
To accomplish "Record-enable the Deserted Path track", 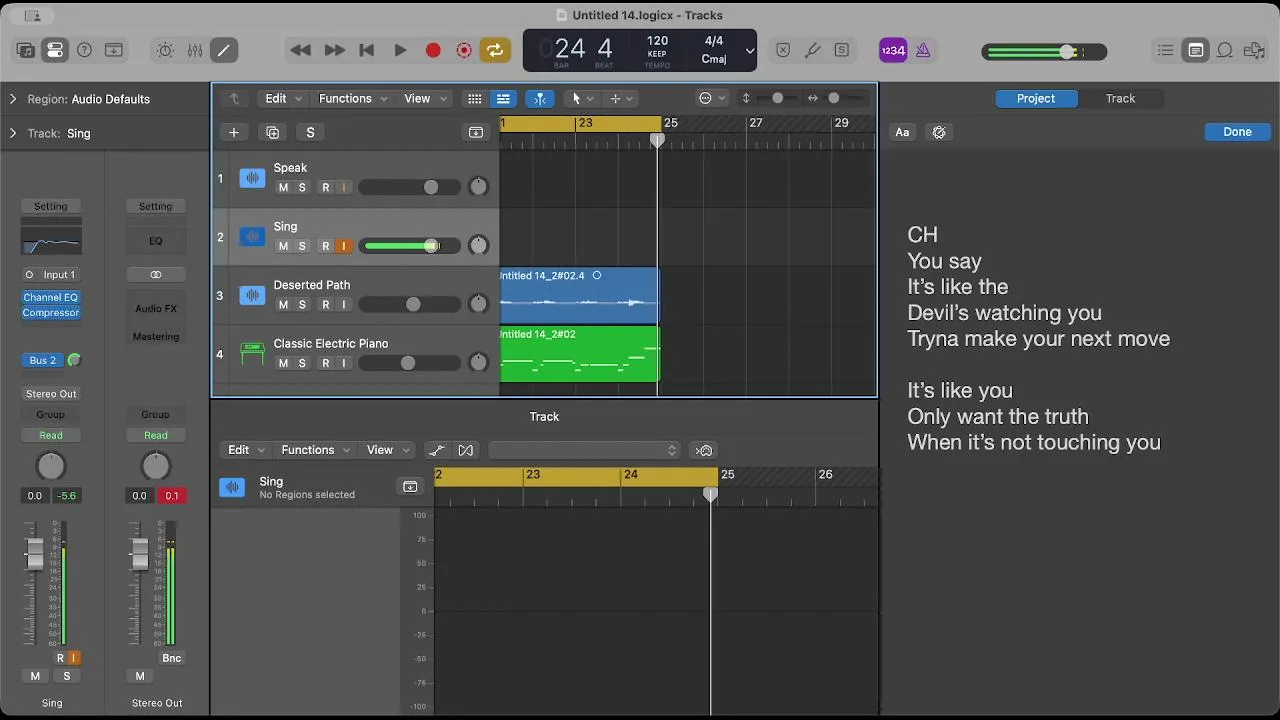I will coord(325,305).
